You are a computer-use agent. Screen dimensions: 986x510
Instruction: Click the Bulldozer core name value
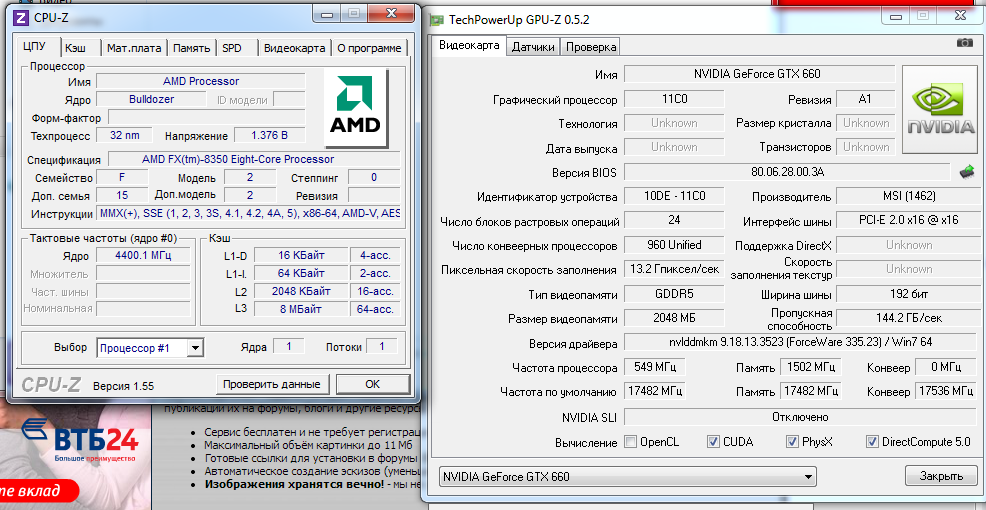pyautogui.click(x=151, y=99)
